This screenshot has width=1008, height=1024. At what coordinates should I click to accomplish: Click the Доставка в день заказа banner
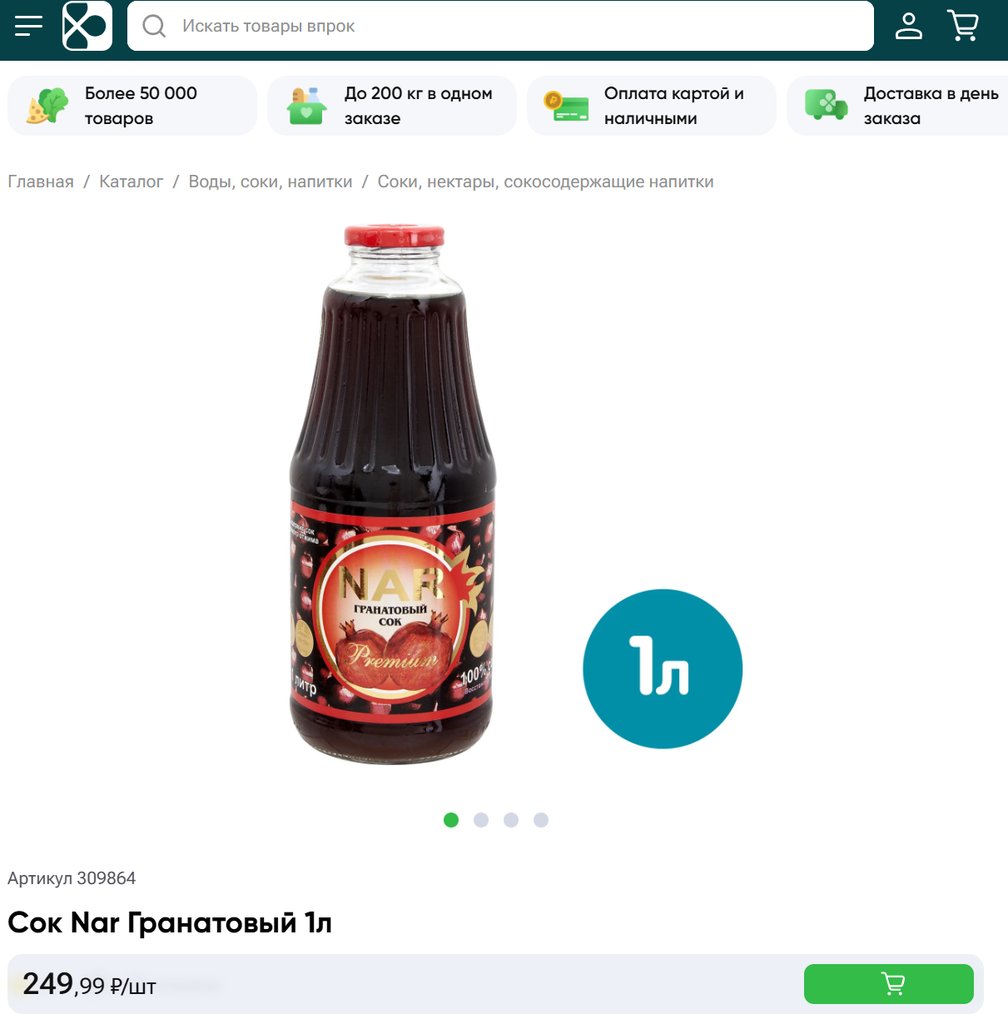[898, 106]
